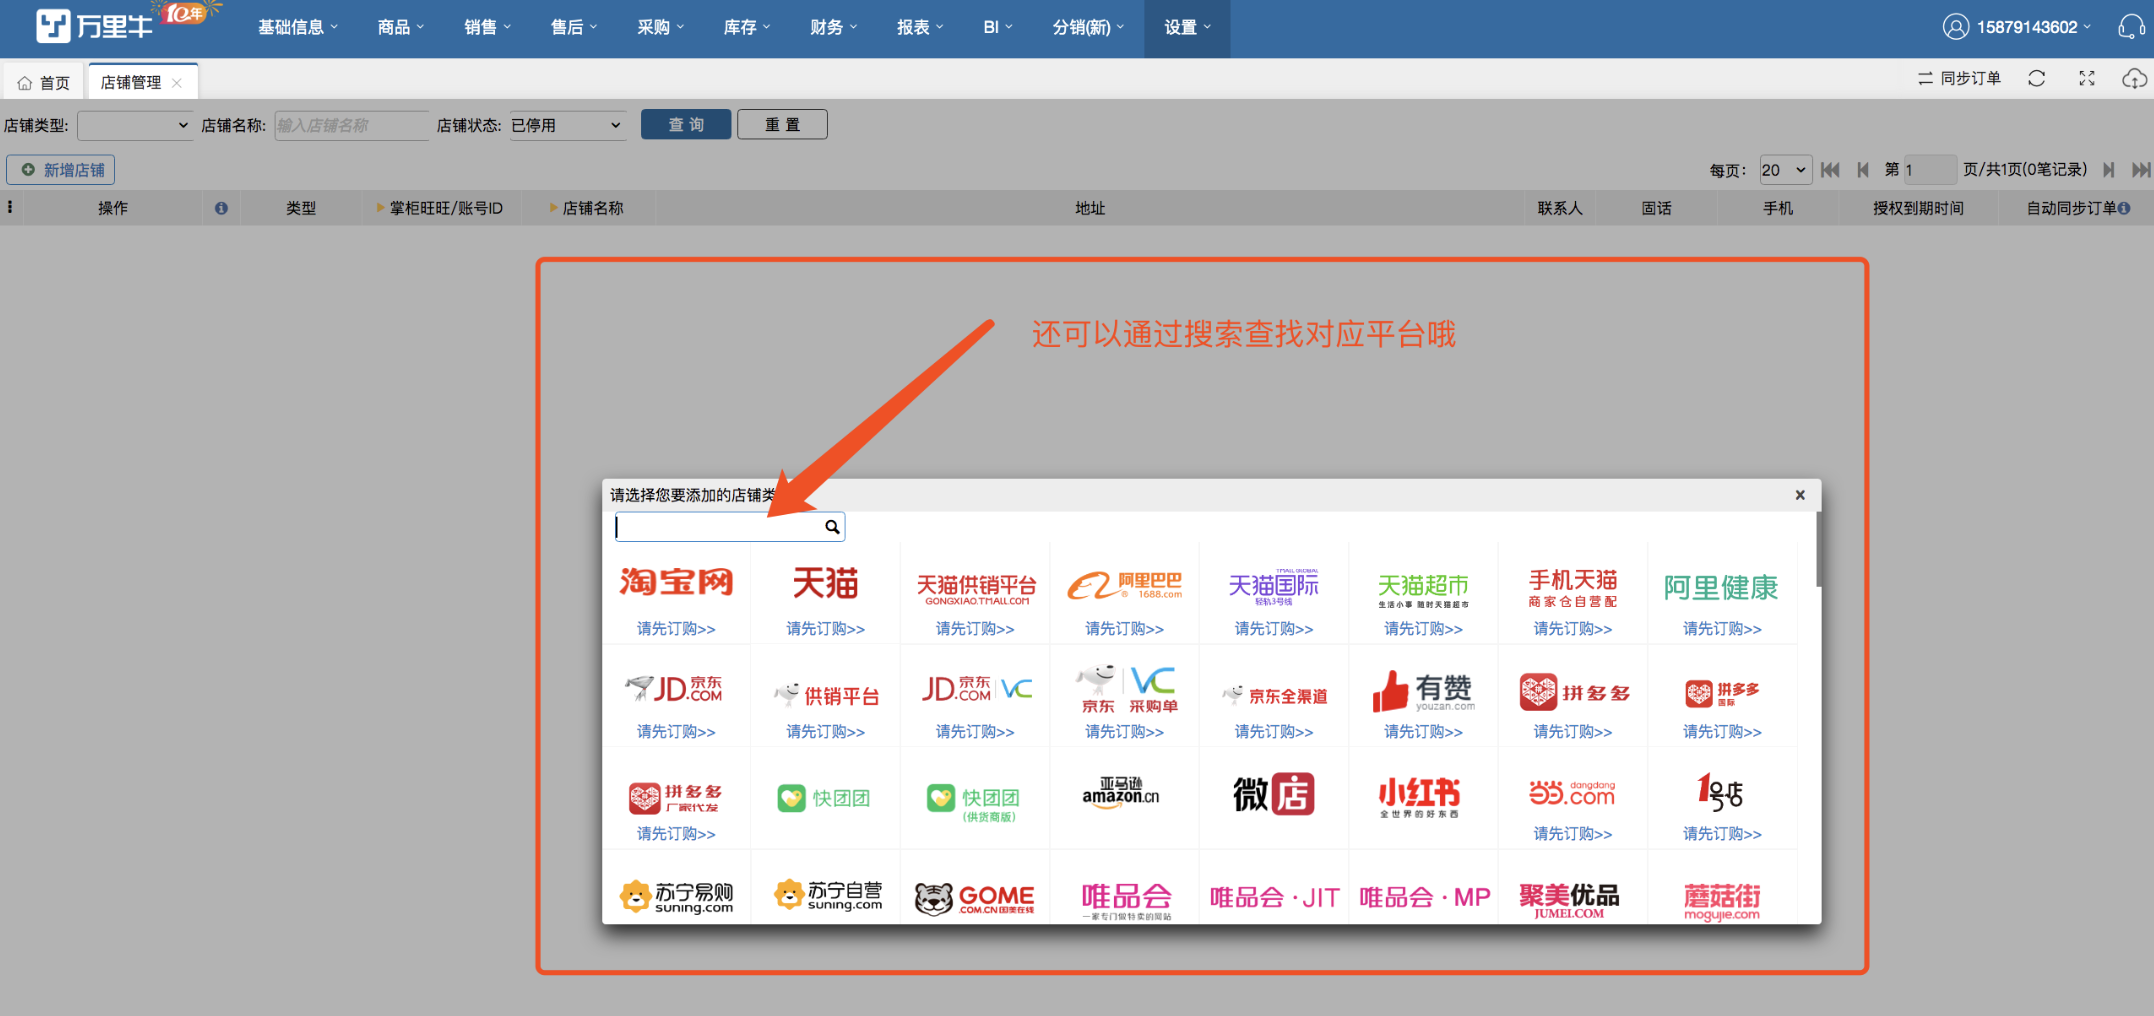Click the info icon next to 操作 column
Screen dimensions: 2154x1016
click(x=221, y=208)
